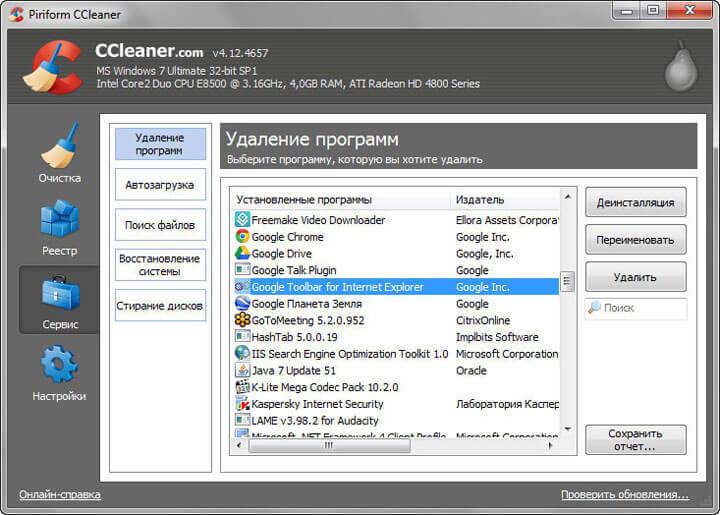Open the Реестр registry section

tap(60, 227)
